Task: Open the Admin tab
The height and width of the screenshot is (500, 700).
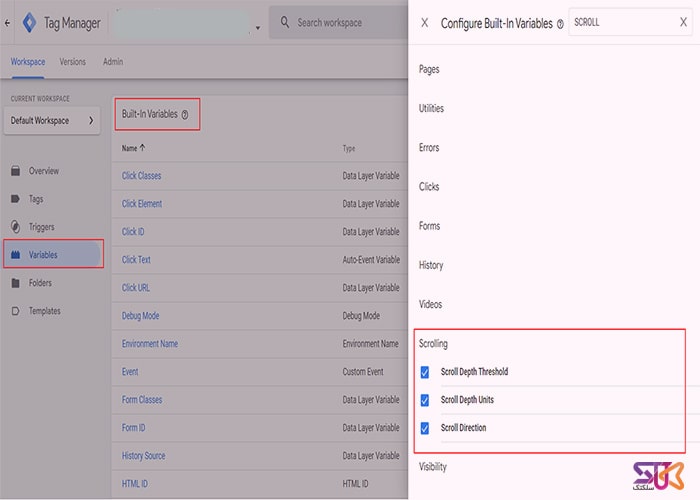Action: (113, 62)
